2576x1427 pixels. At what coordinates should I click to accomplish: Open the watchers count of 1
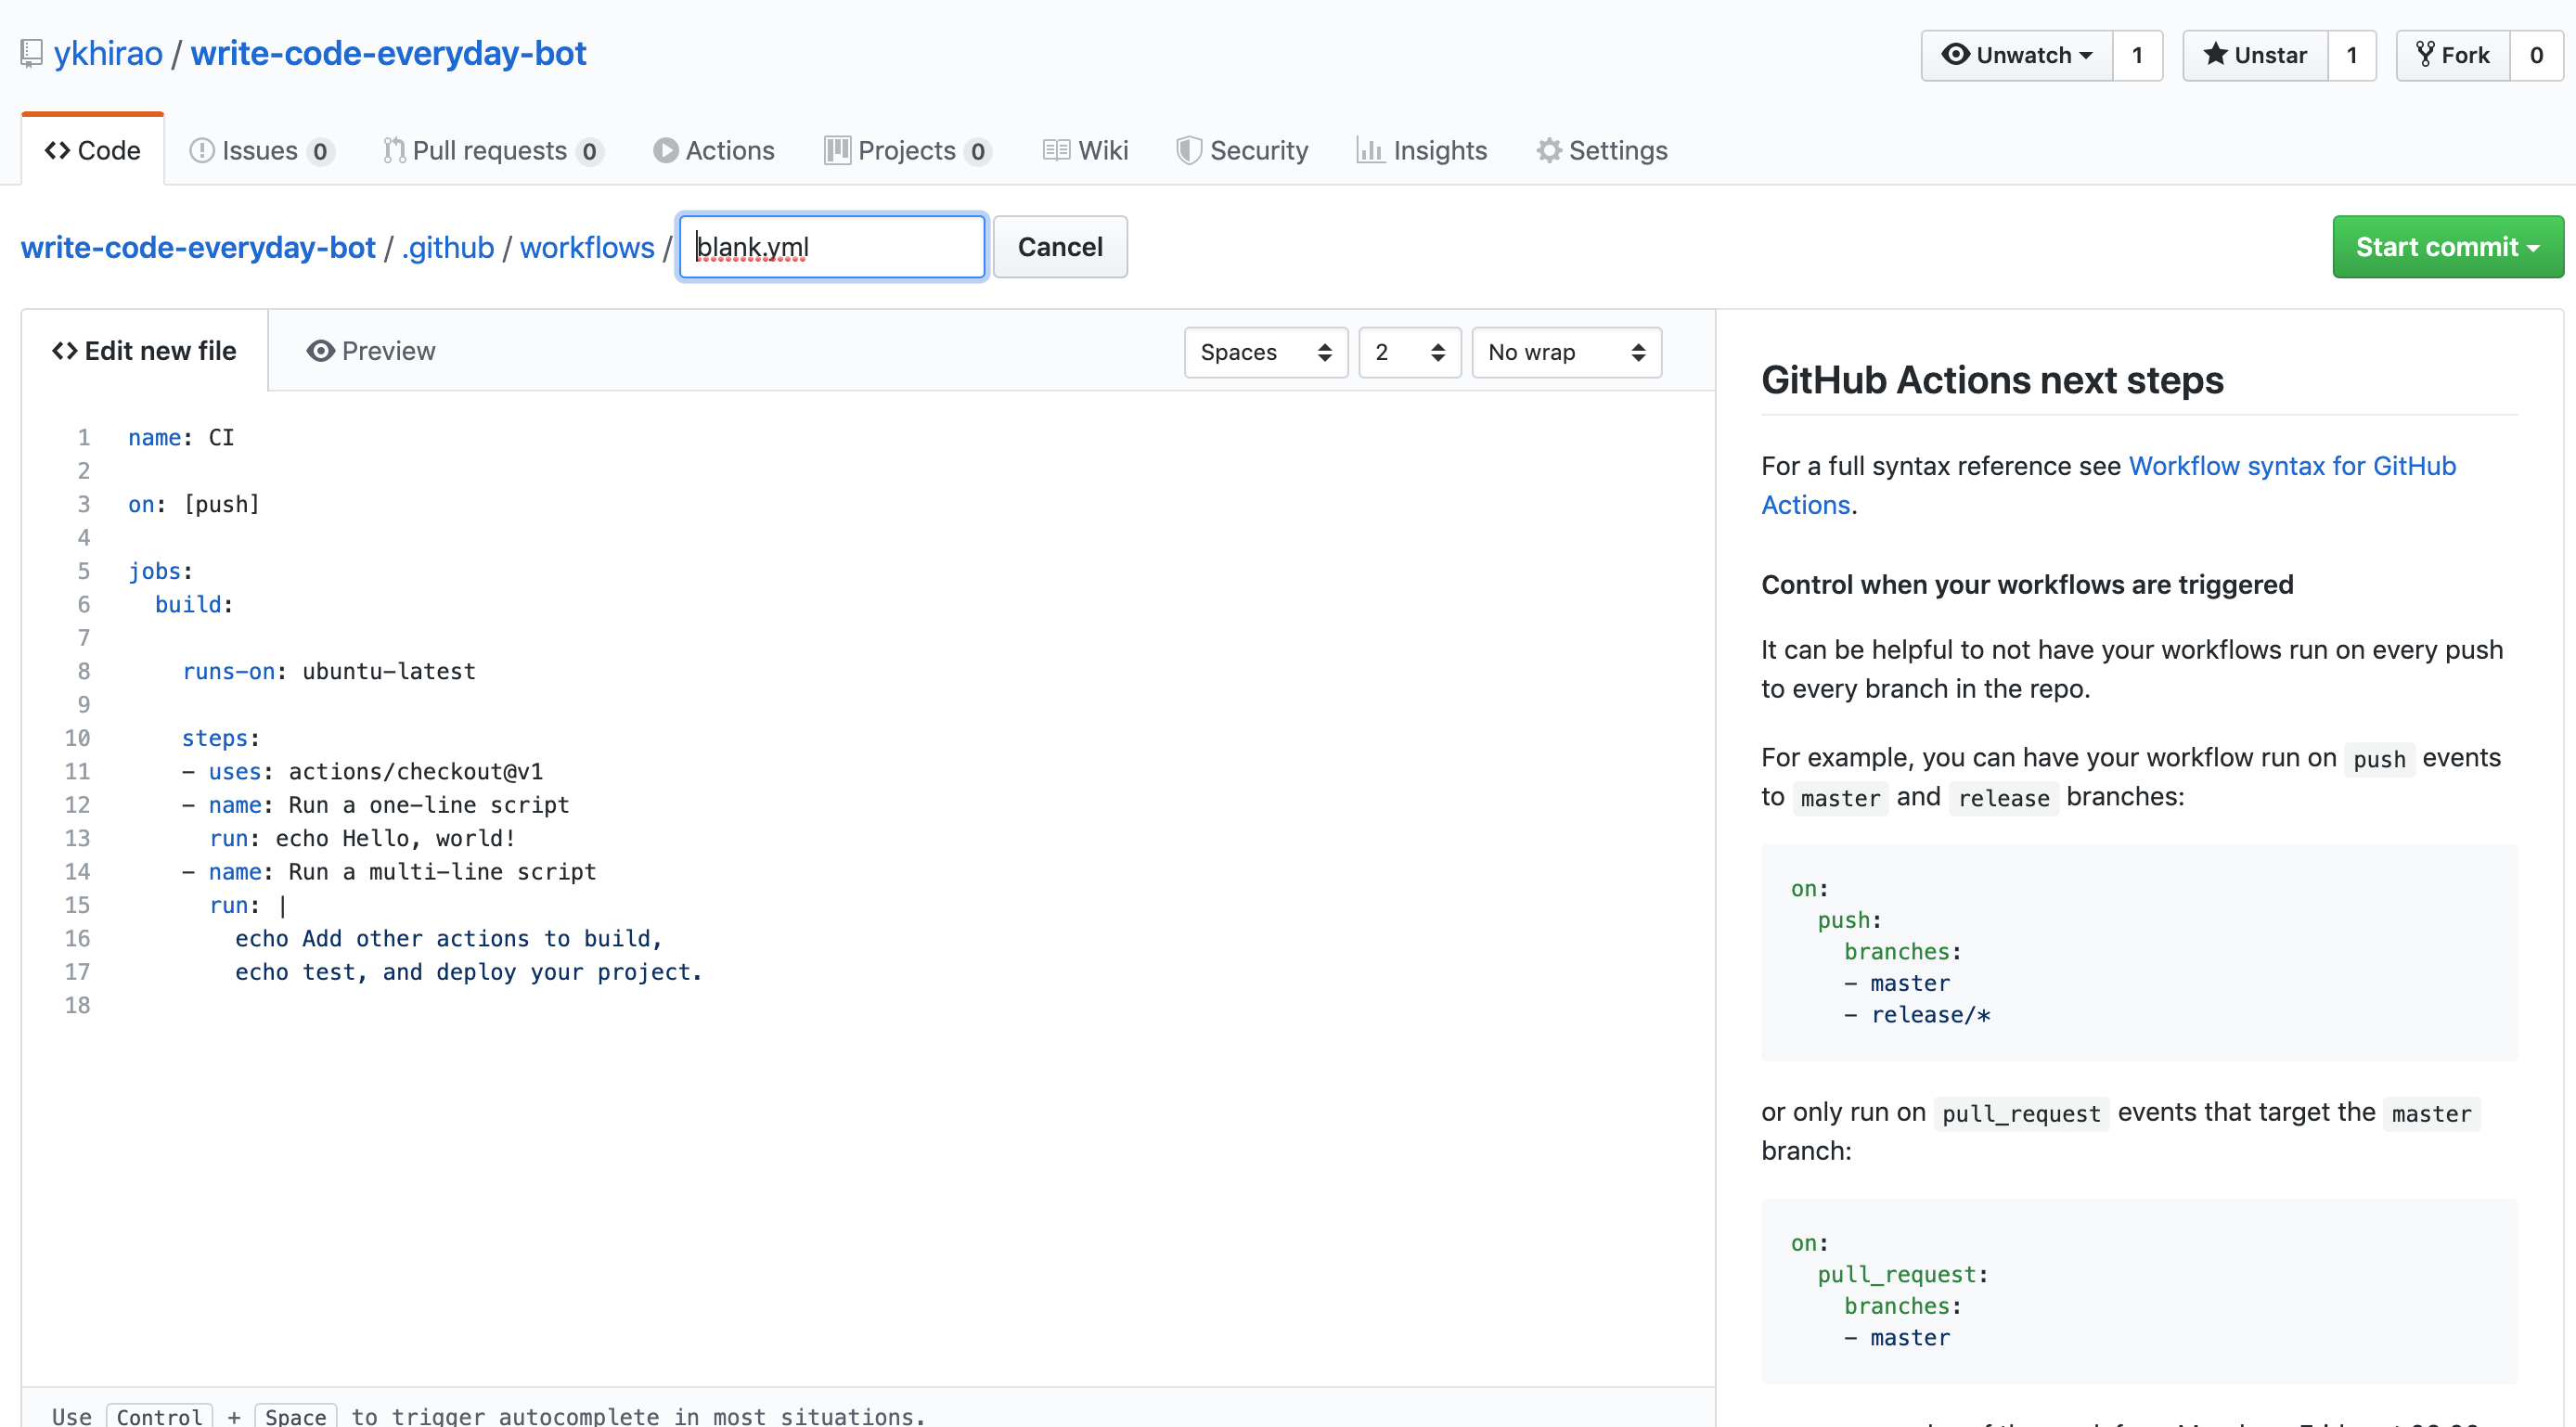tap(2138, 55)
